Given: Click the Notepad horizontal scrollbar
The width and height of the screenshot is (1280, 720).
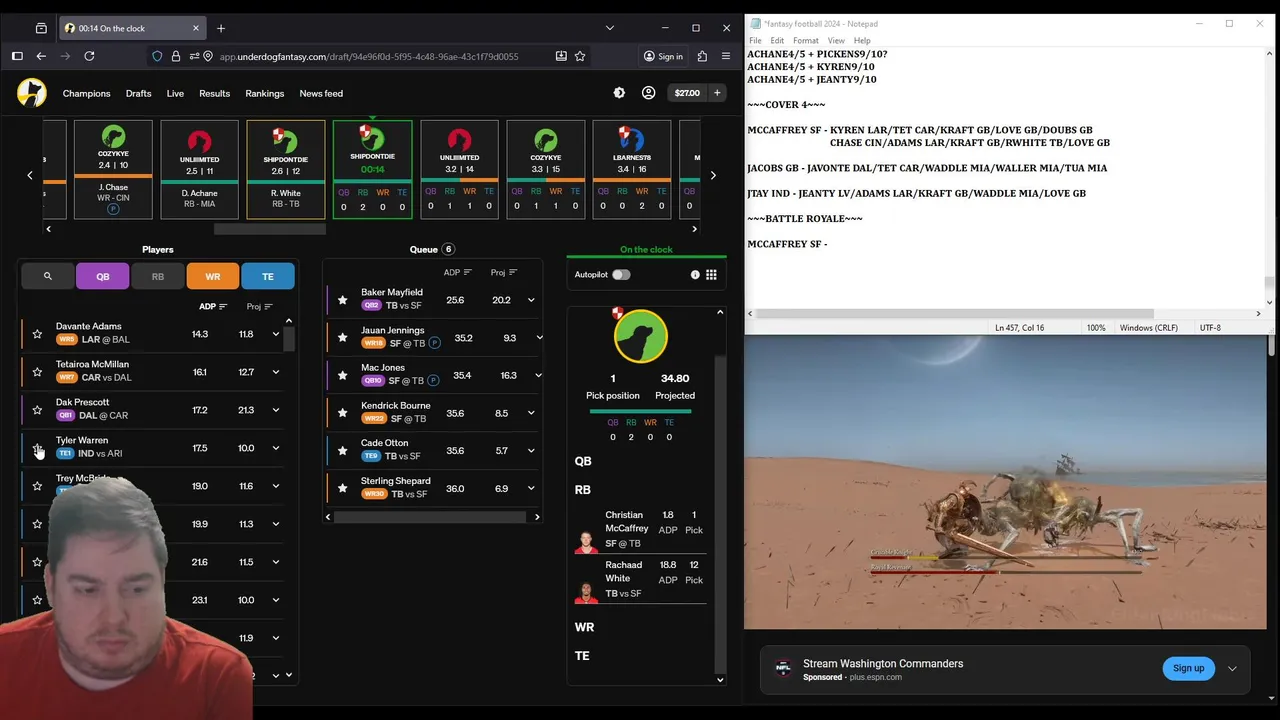Looking at the screenshot, I should [x=955, y=314].
